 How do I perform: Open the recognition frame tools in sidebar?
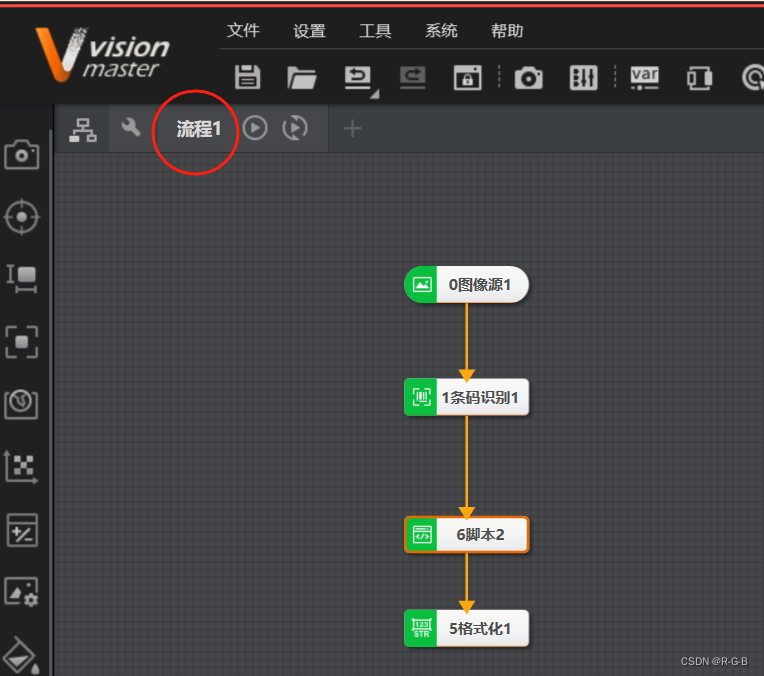click(21, 342)
